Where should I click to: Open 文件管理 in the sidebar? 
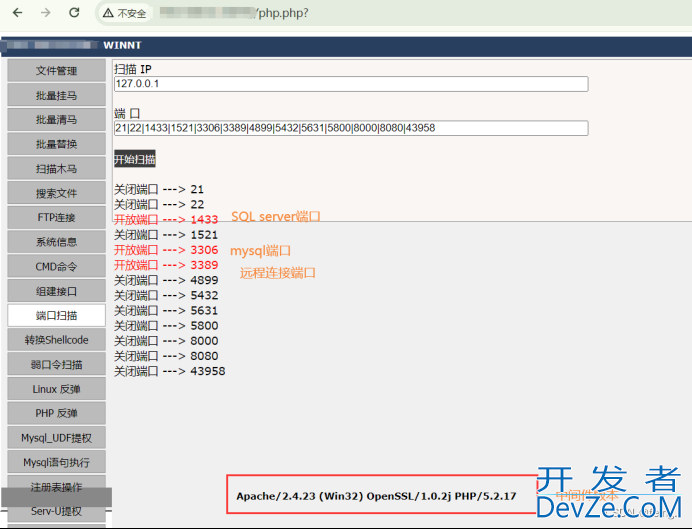coord(56,71)
